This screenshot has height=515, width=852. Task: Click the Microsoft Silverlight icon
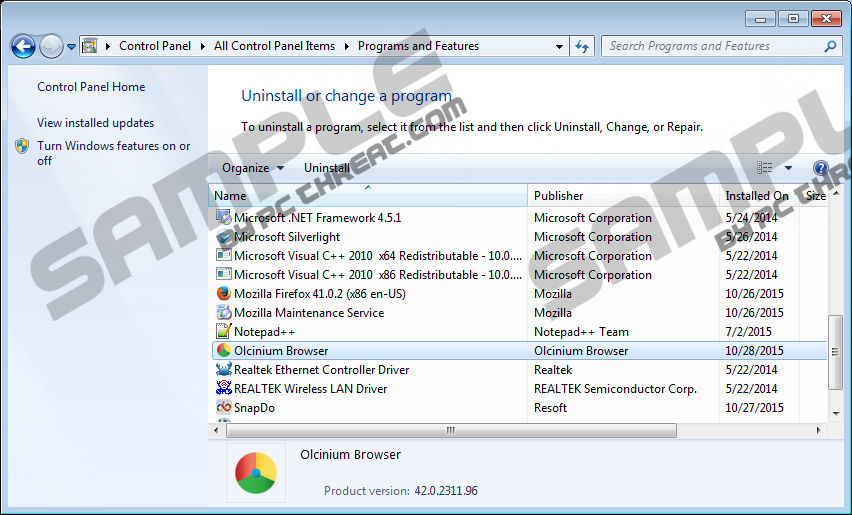pos(224,236)
